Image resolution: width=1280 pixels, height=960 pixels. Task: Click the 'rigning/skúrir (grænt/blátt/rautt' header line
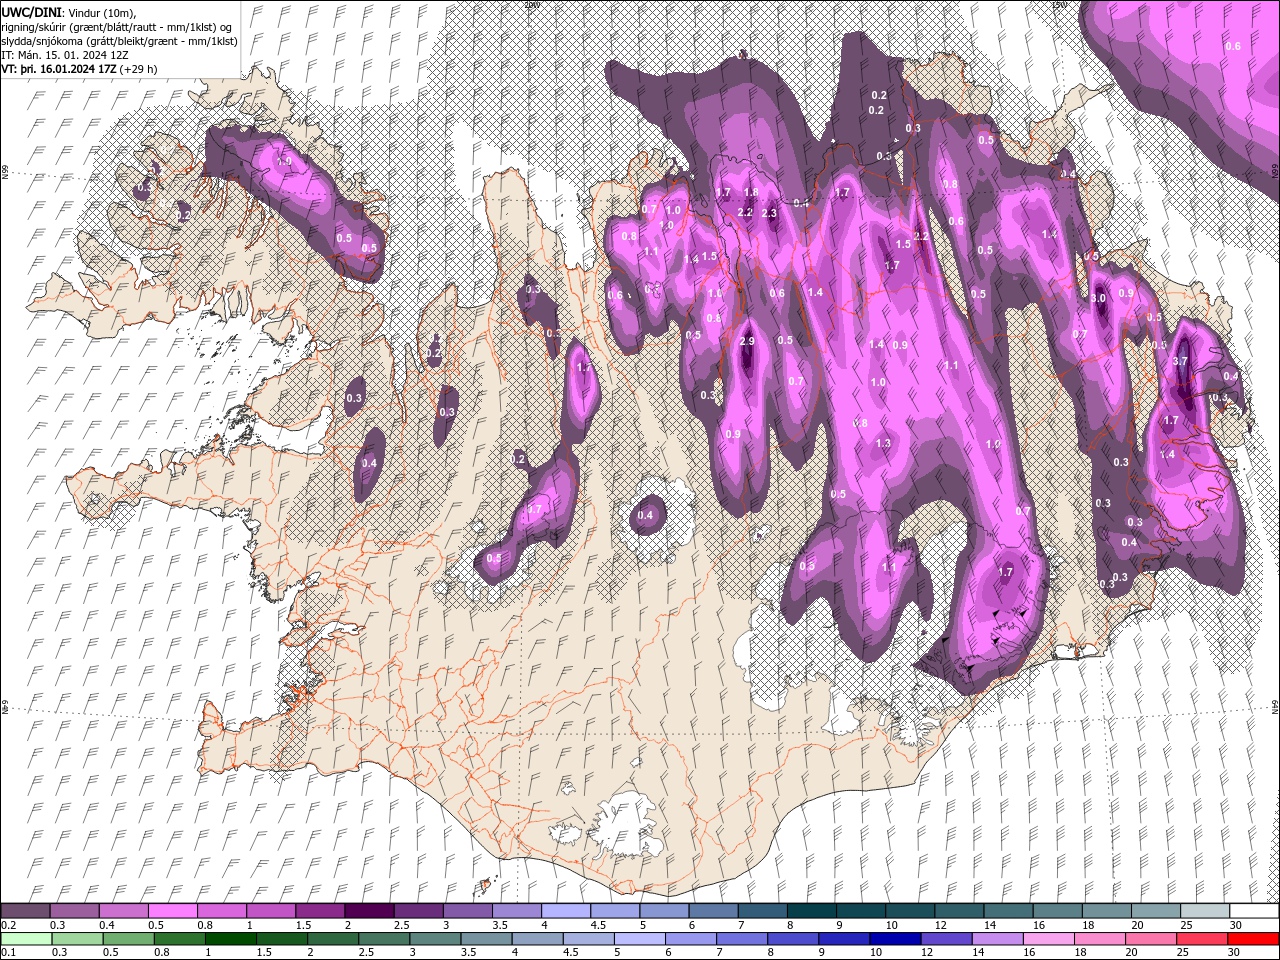[117, 26]
